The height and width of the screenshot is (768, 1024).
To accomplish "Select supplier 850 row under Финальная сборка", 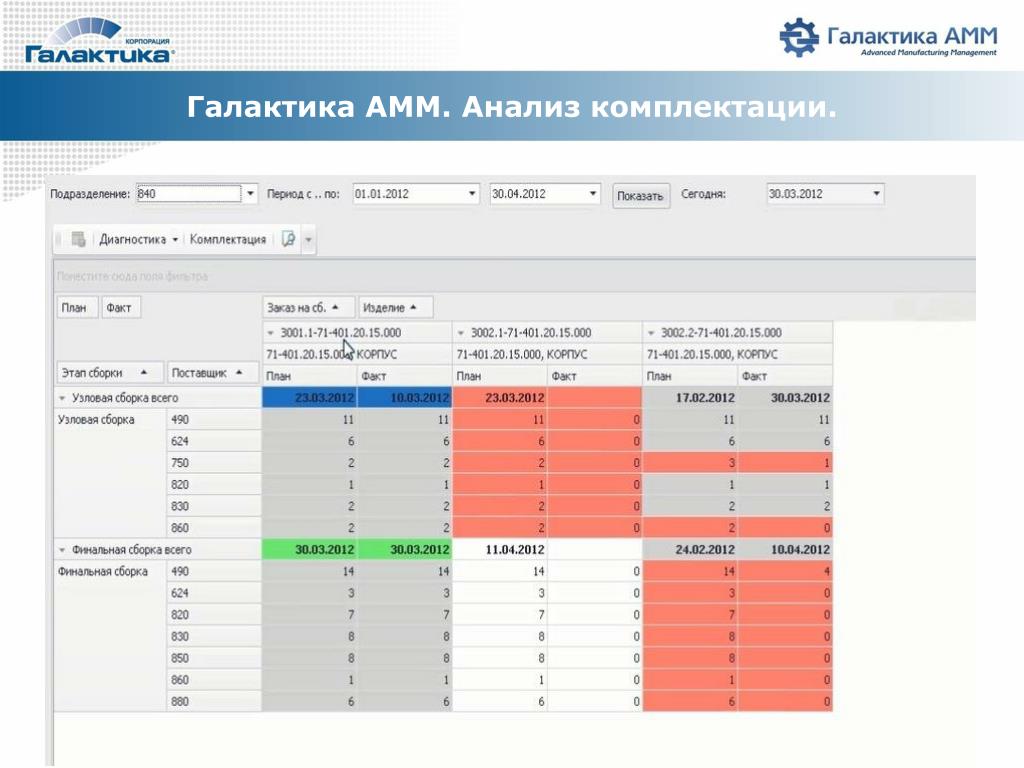I will click(214, 658).
